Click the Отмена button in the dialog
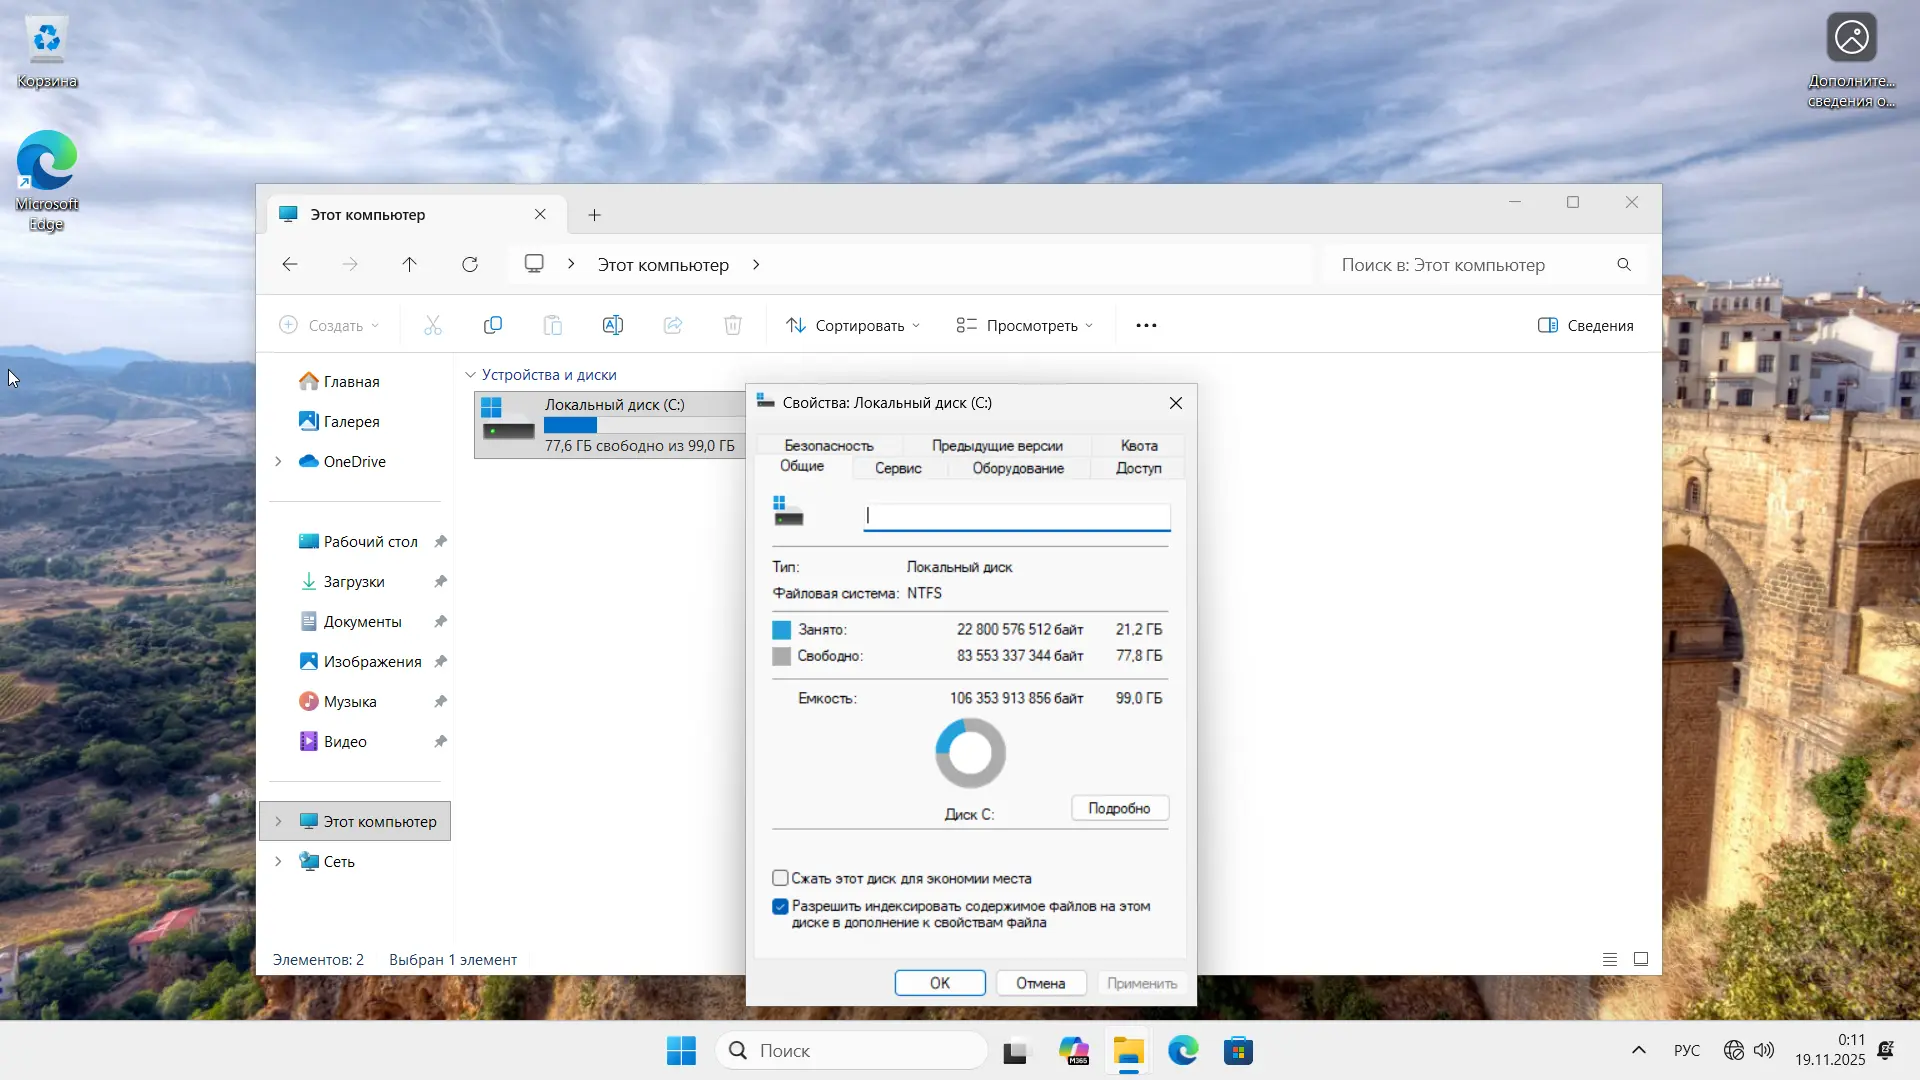 [x=1040, y=983]
